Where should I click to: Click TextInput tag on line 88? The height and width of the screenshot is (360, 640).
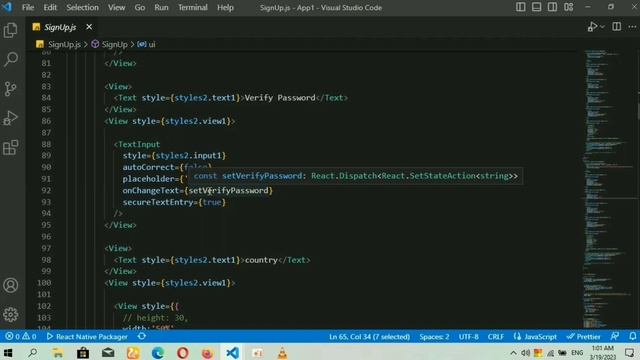coord(139,144)
